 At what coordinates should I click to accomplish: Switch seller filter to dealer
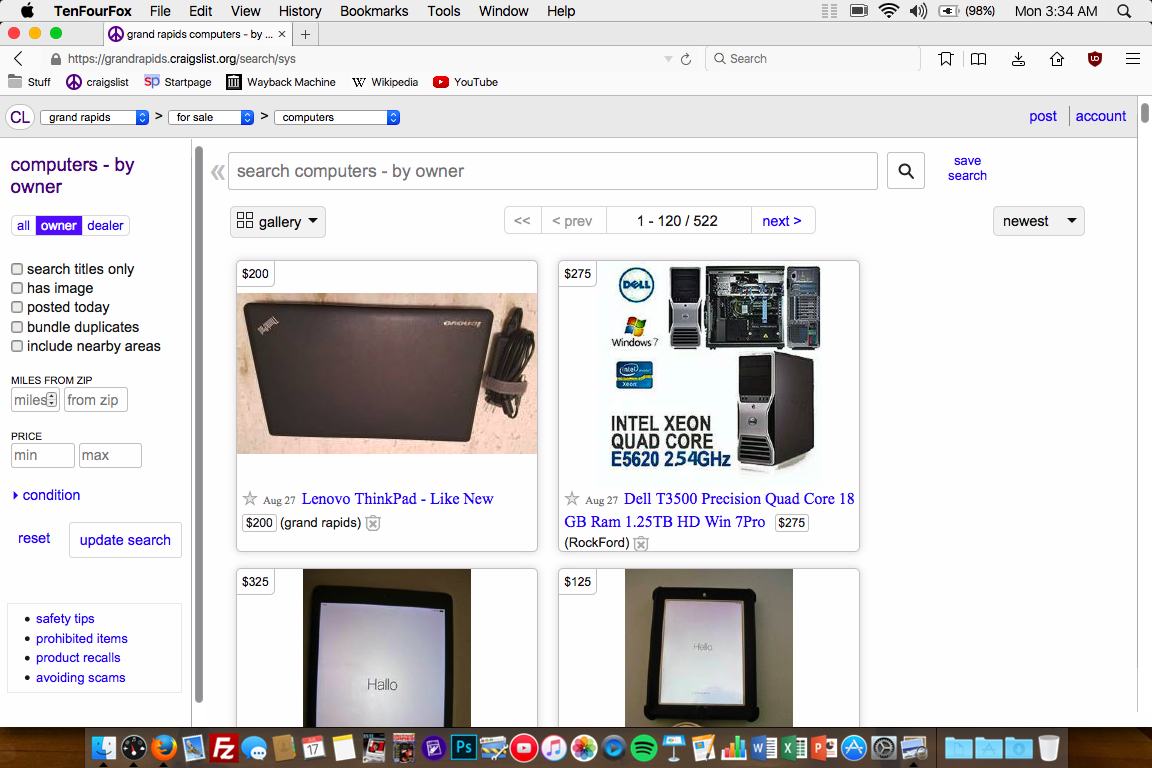[x=105, y=226]
